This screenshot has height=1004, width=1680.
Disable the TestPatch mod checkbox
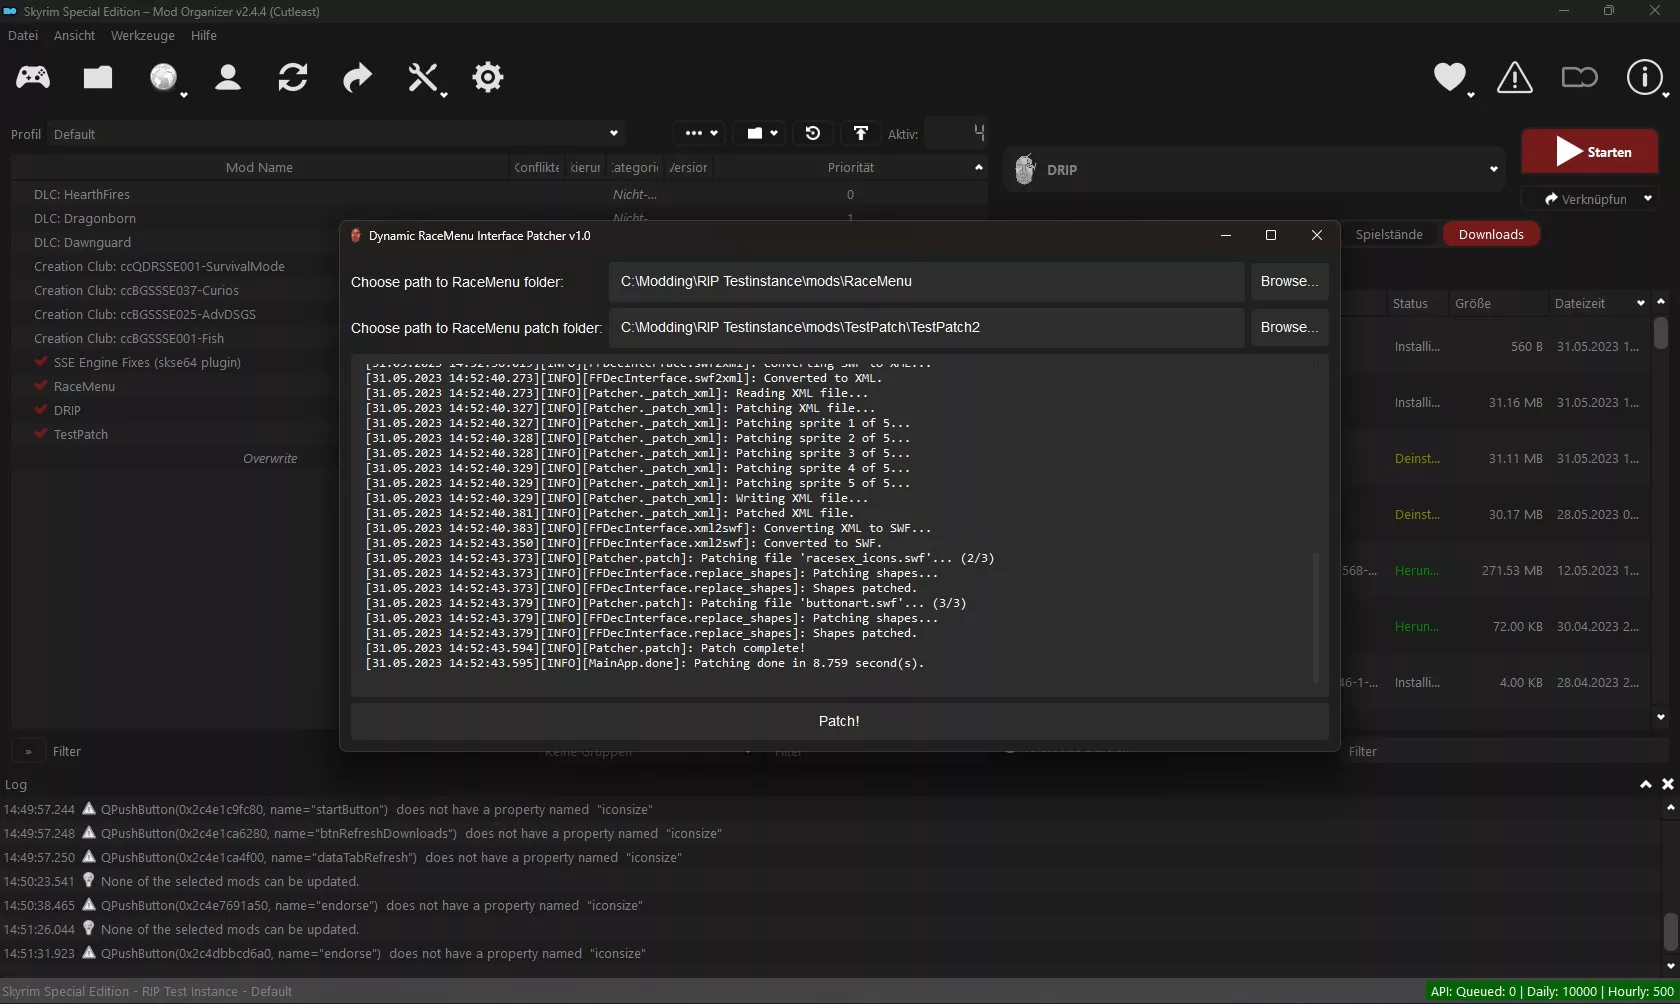coord(41,434)
